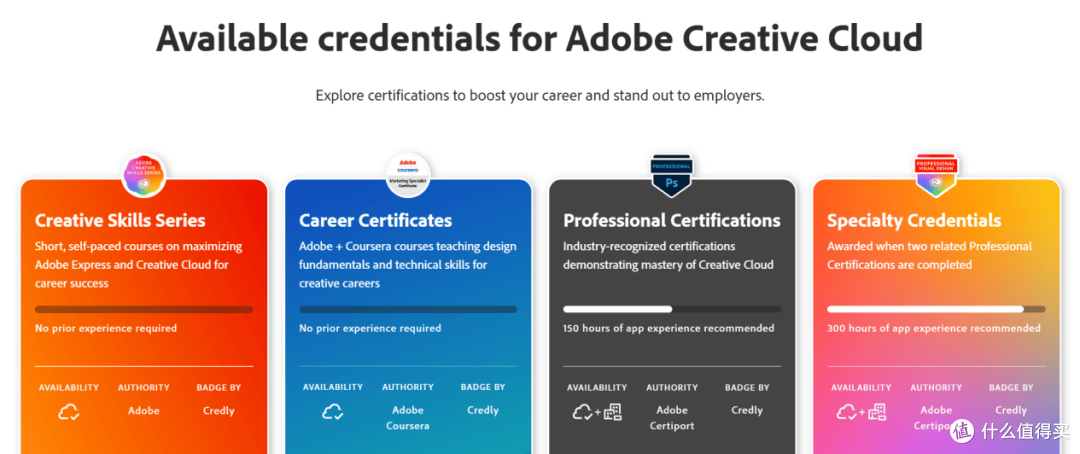Open the Career Certificates card title
Viewport: 1080px width, 454px height.
pyautogui.click(x=375, y=220)
